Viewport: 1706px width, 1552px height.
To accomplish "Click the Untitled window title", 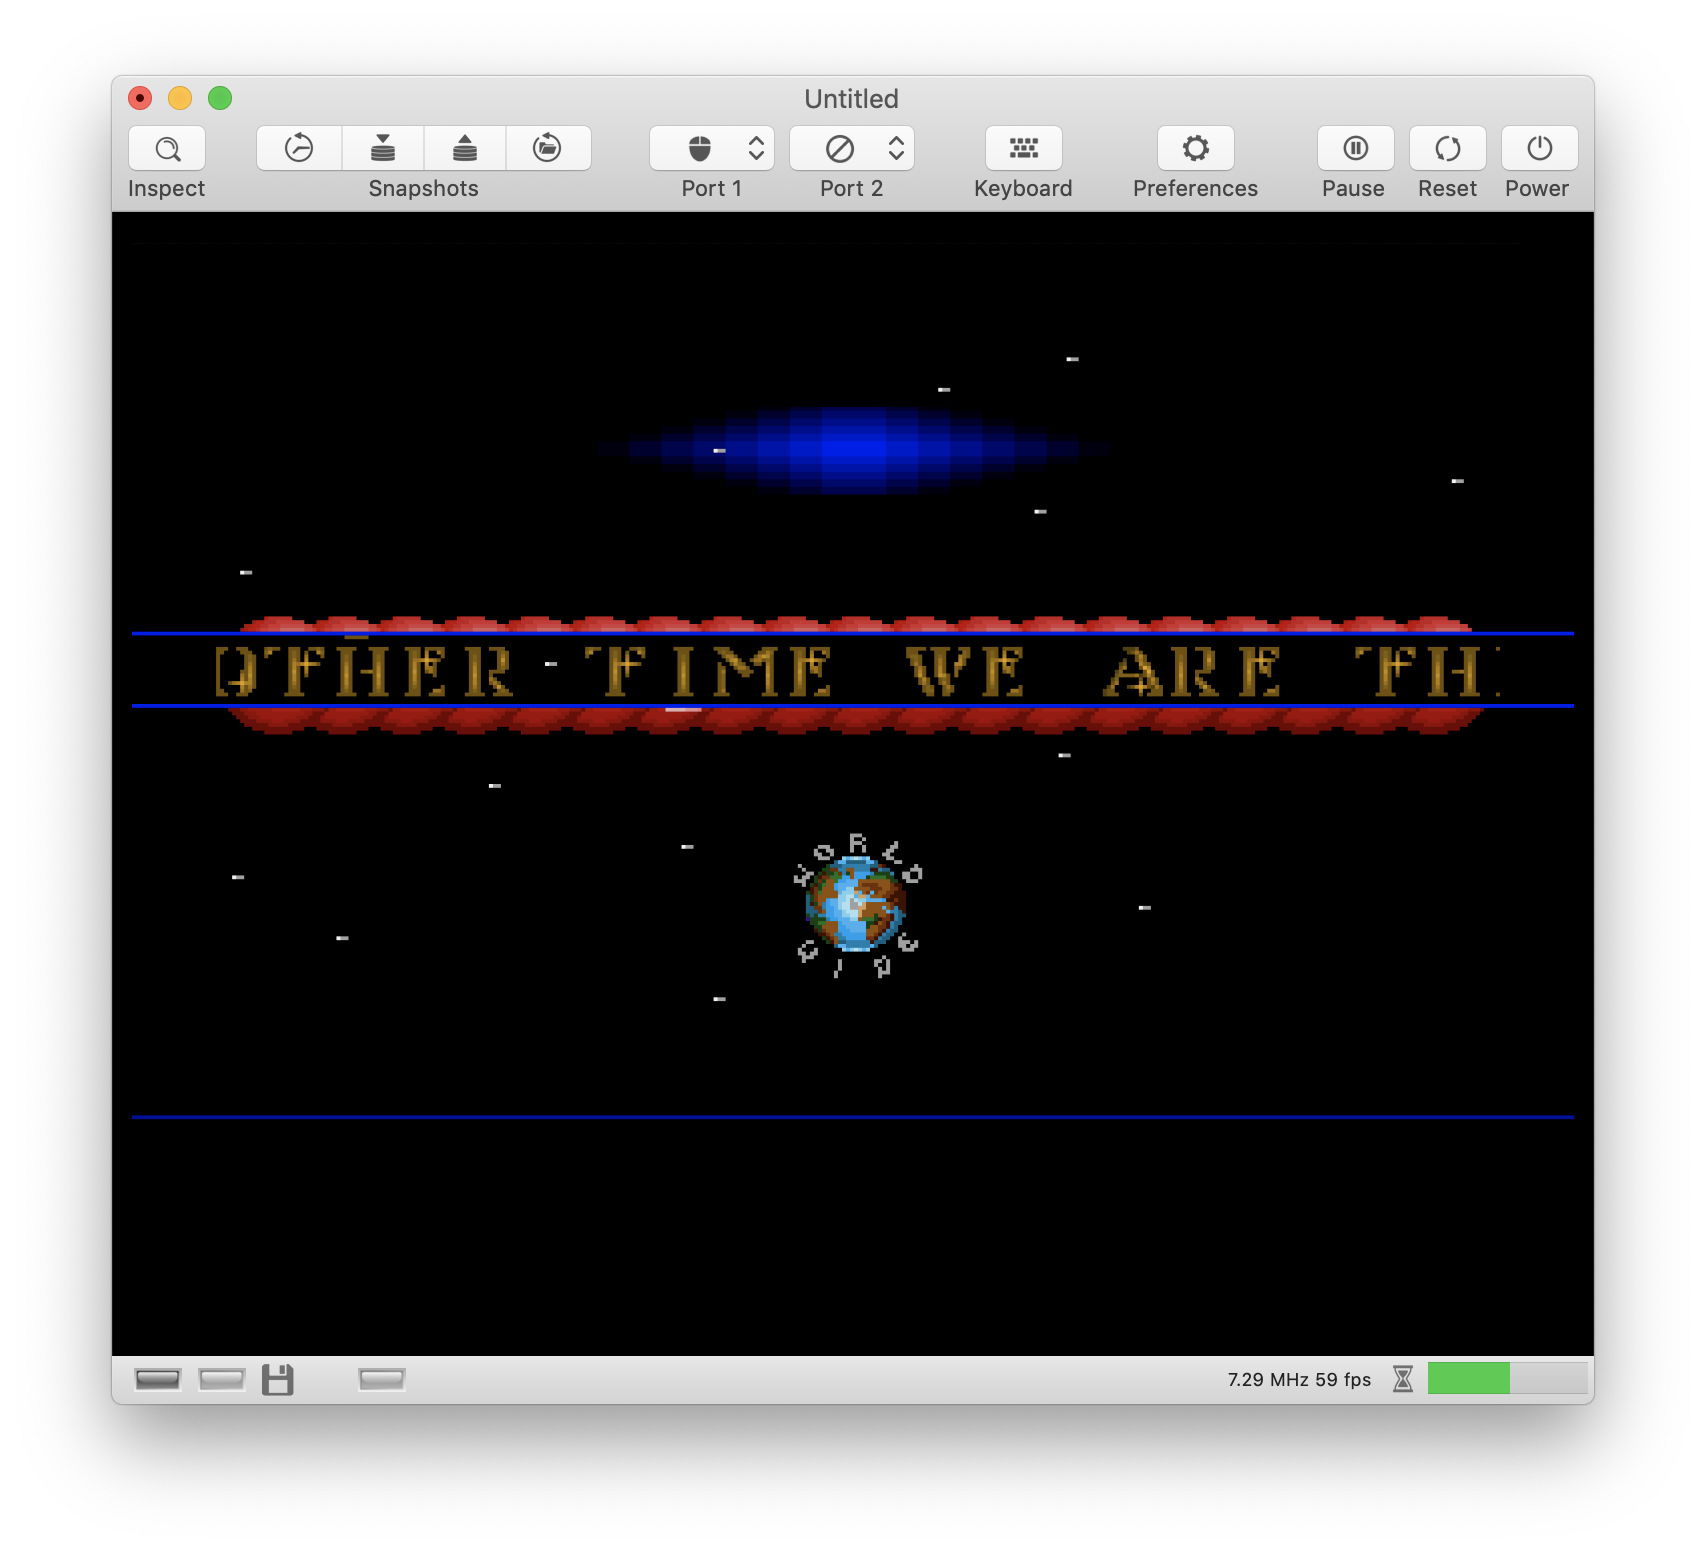I will (852, 99).
